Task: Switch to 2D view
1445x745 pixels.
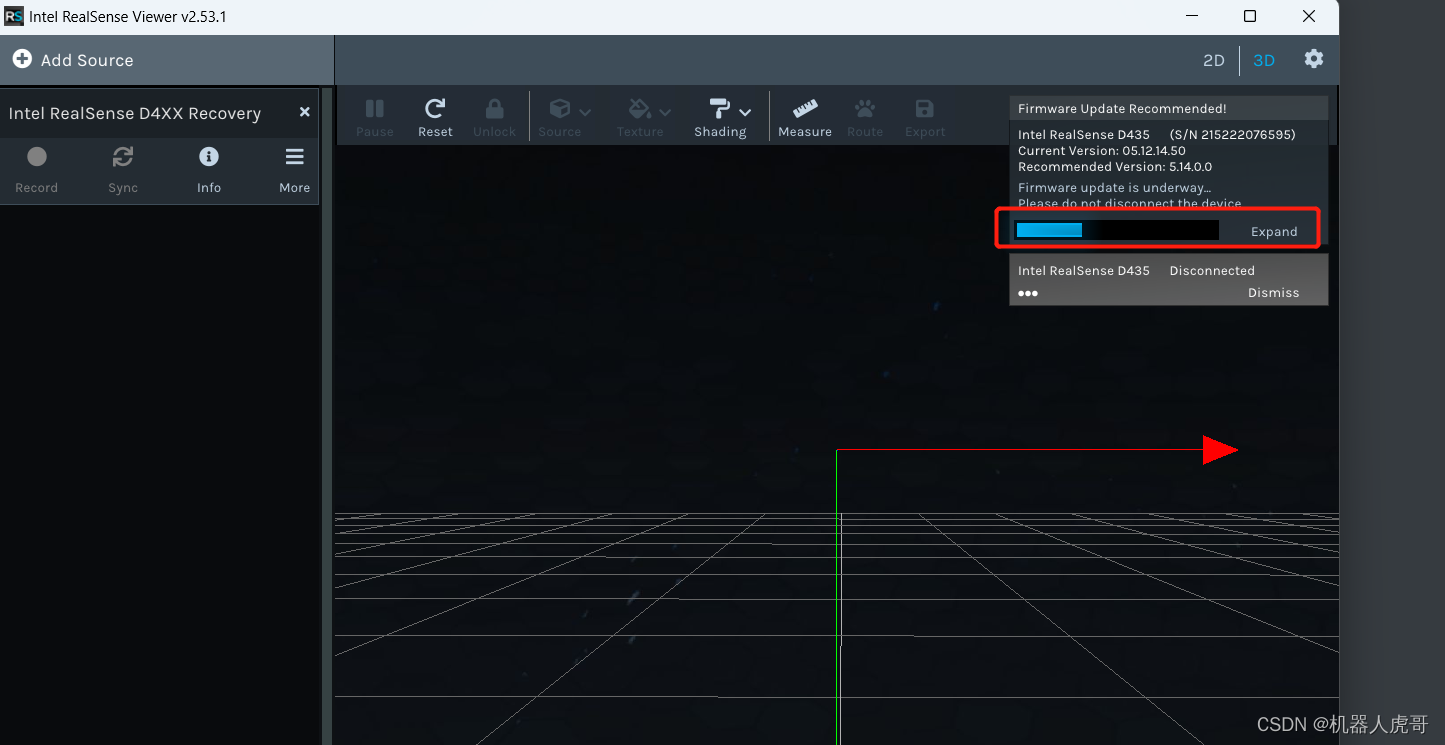Action: pyautogui.click(x=1213, y=60)
